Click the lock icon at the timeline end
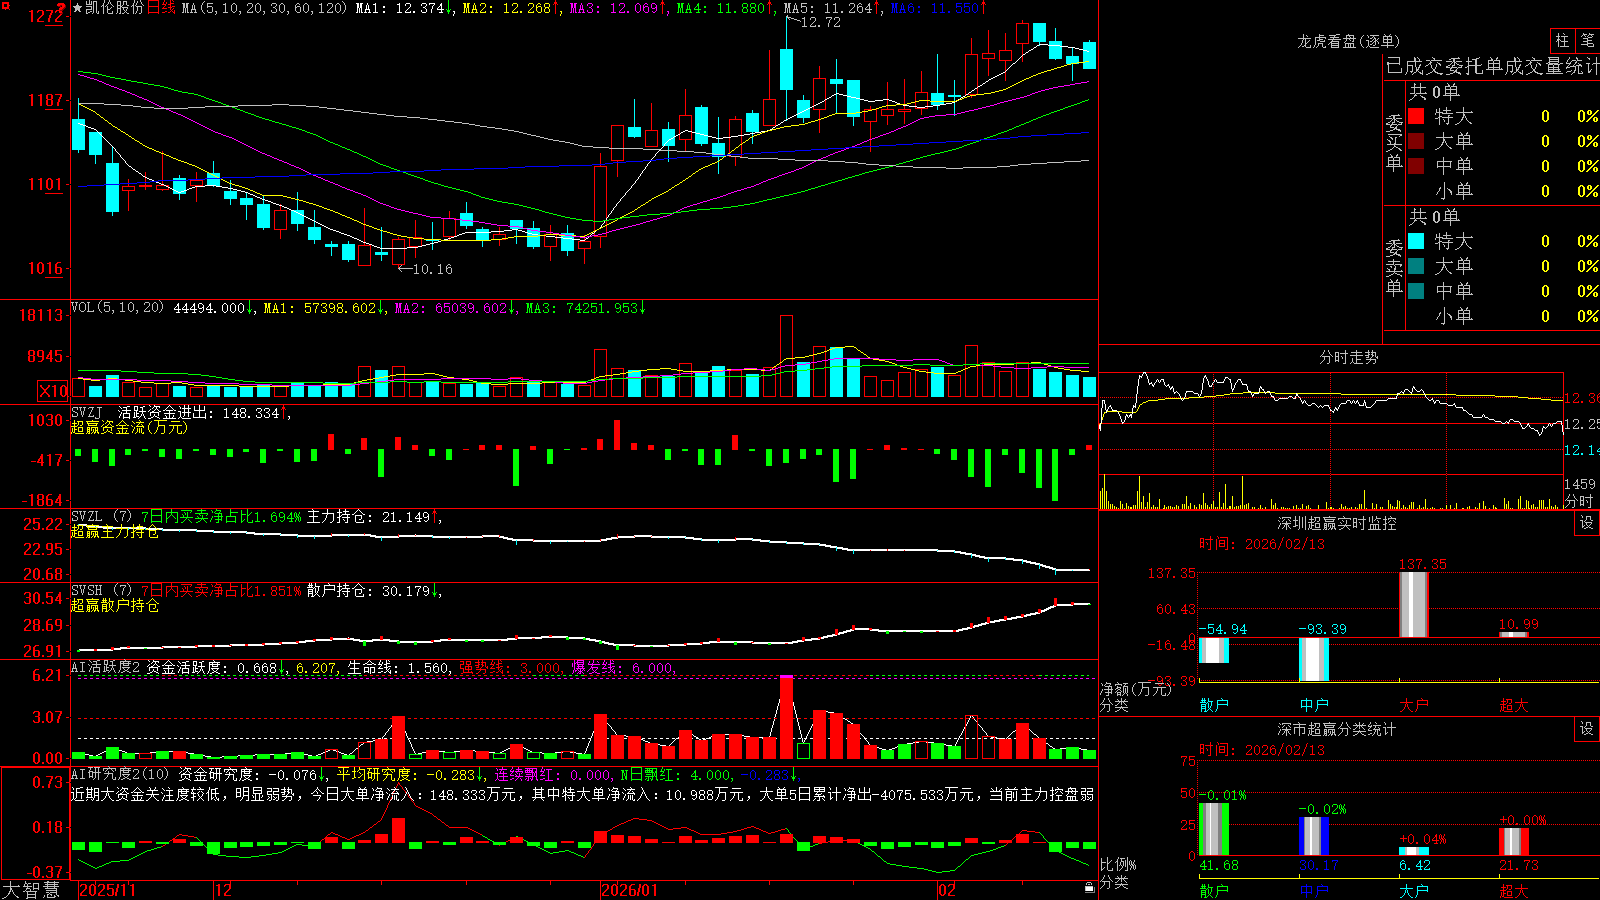Image resolution: width=1600 pixels, height=900 pixels. click(x=1089, y=888)
